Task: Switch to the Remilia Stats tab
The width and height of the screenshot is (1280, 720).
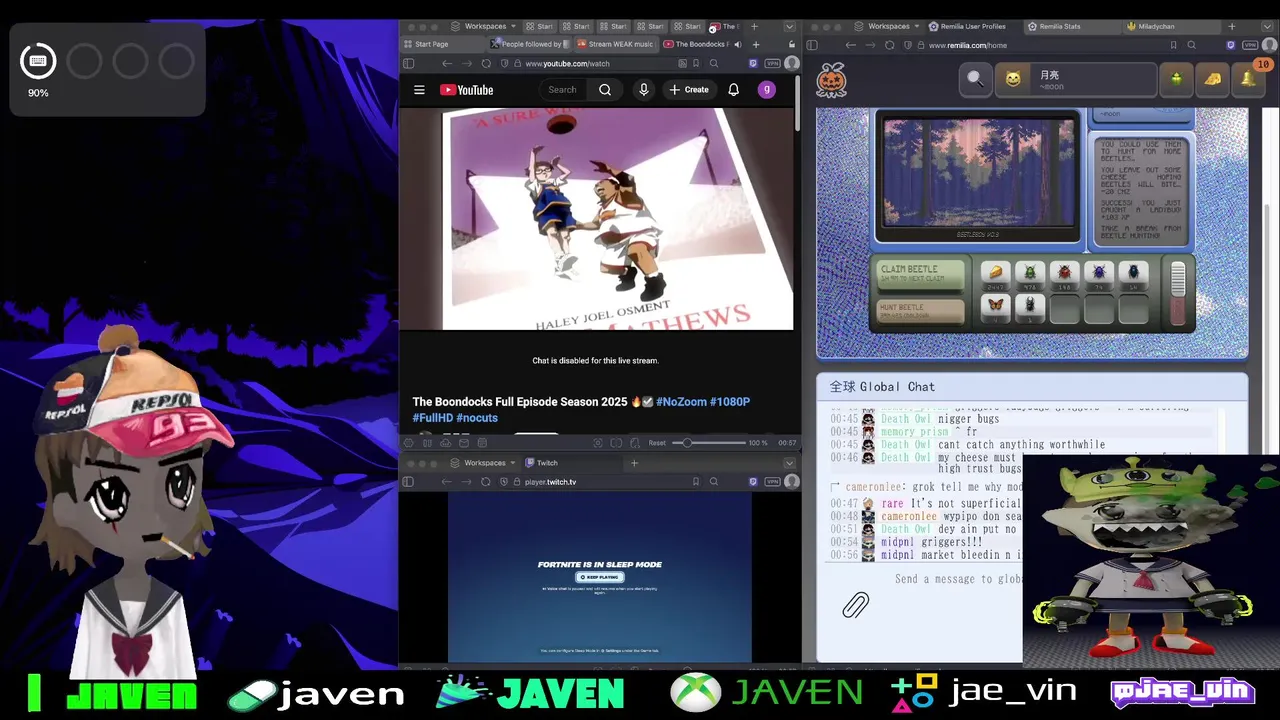Action: coord(1073,27)
